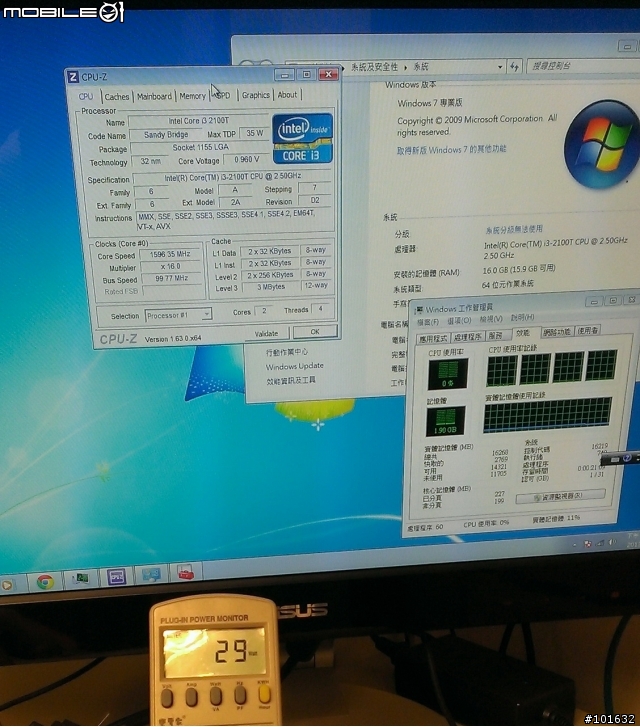
Task: Switch to the Mainboard tab in CPU-Z
Action: [154, 96]
